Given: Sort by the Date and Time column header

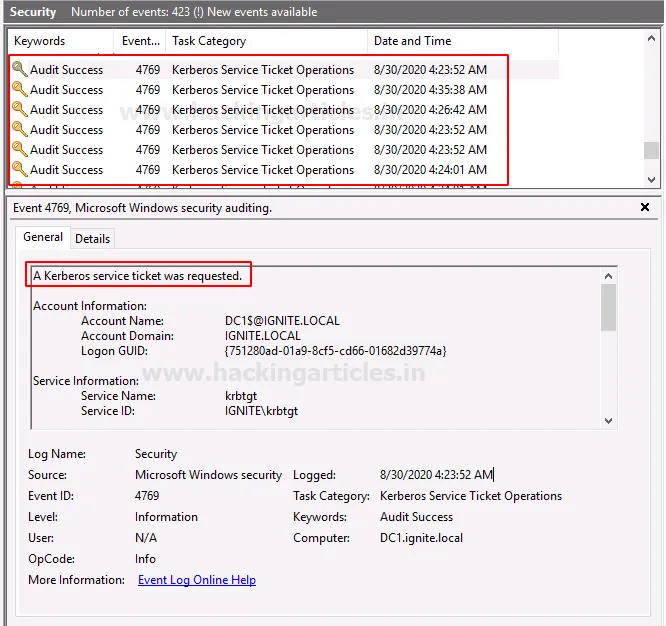Looking at the screenshot, I should pyautogui.click(x=412, y=41).
